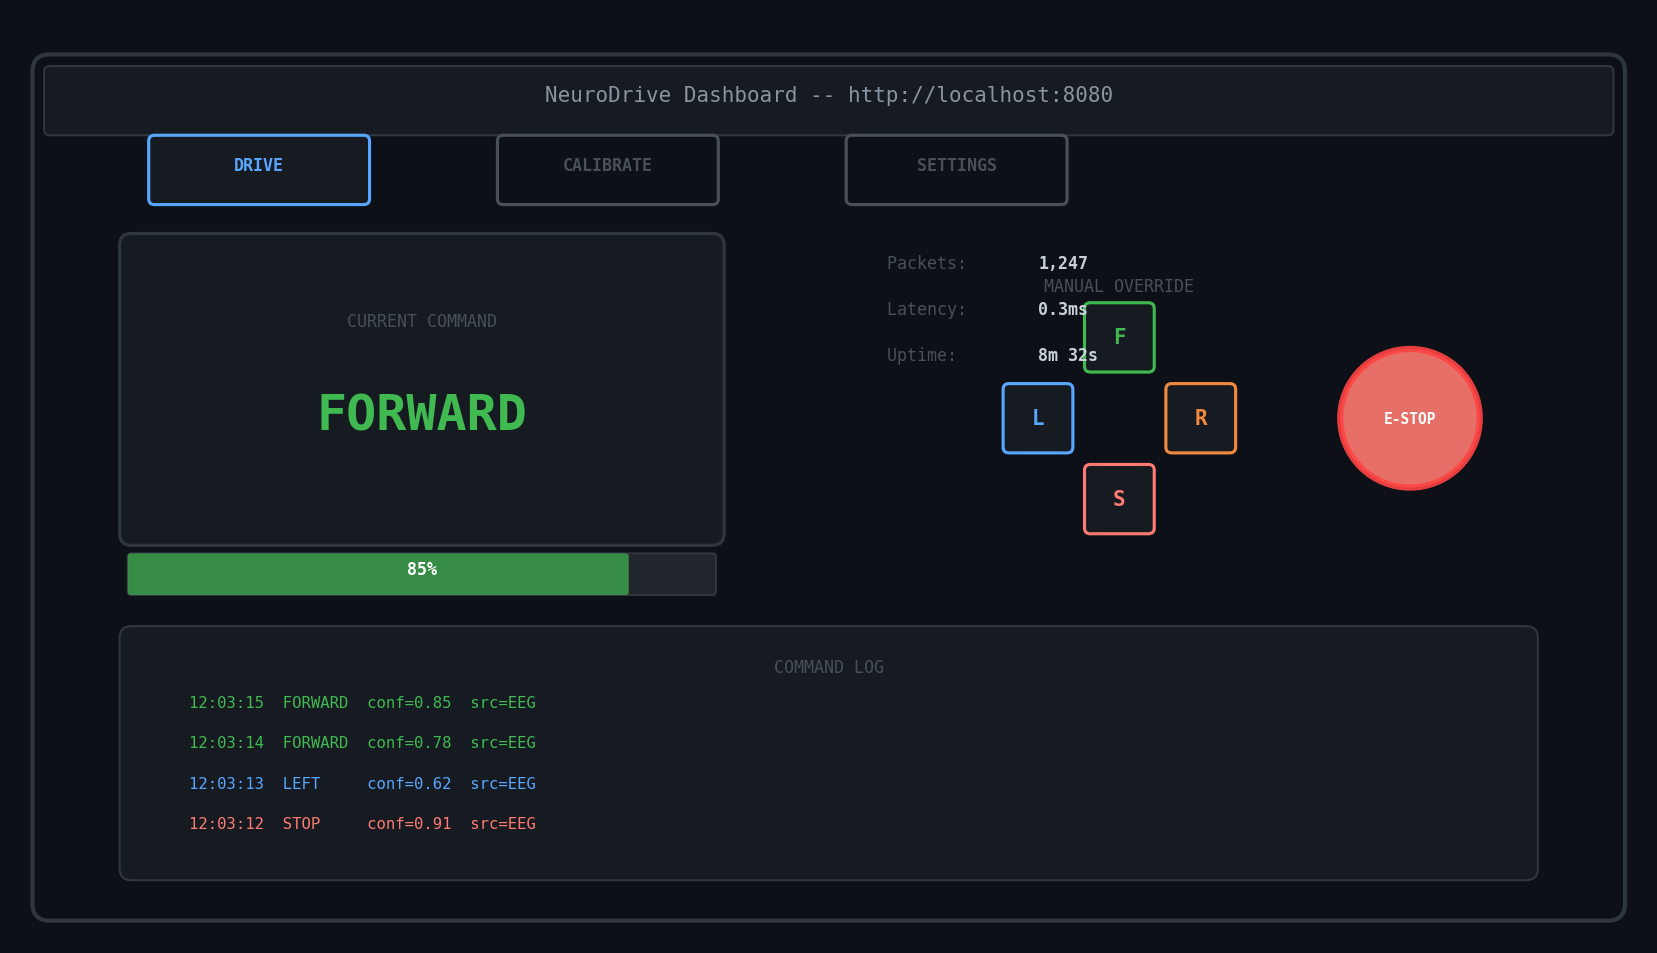The height and width of the screenshot is (953, 1657).
Task: Switch to the CALIBRATE tab
Action: (x=607, y=169)
